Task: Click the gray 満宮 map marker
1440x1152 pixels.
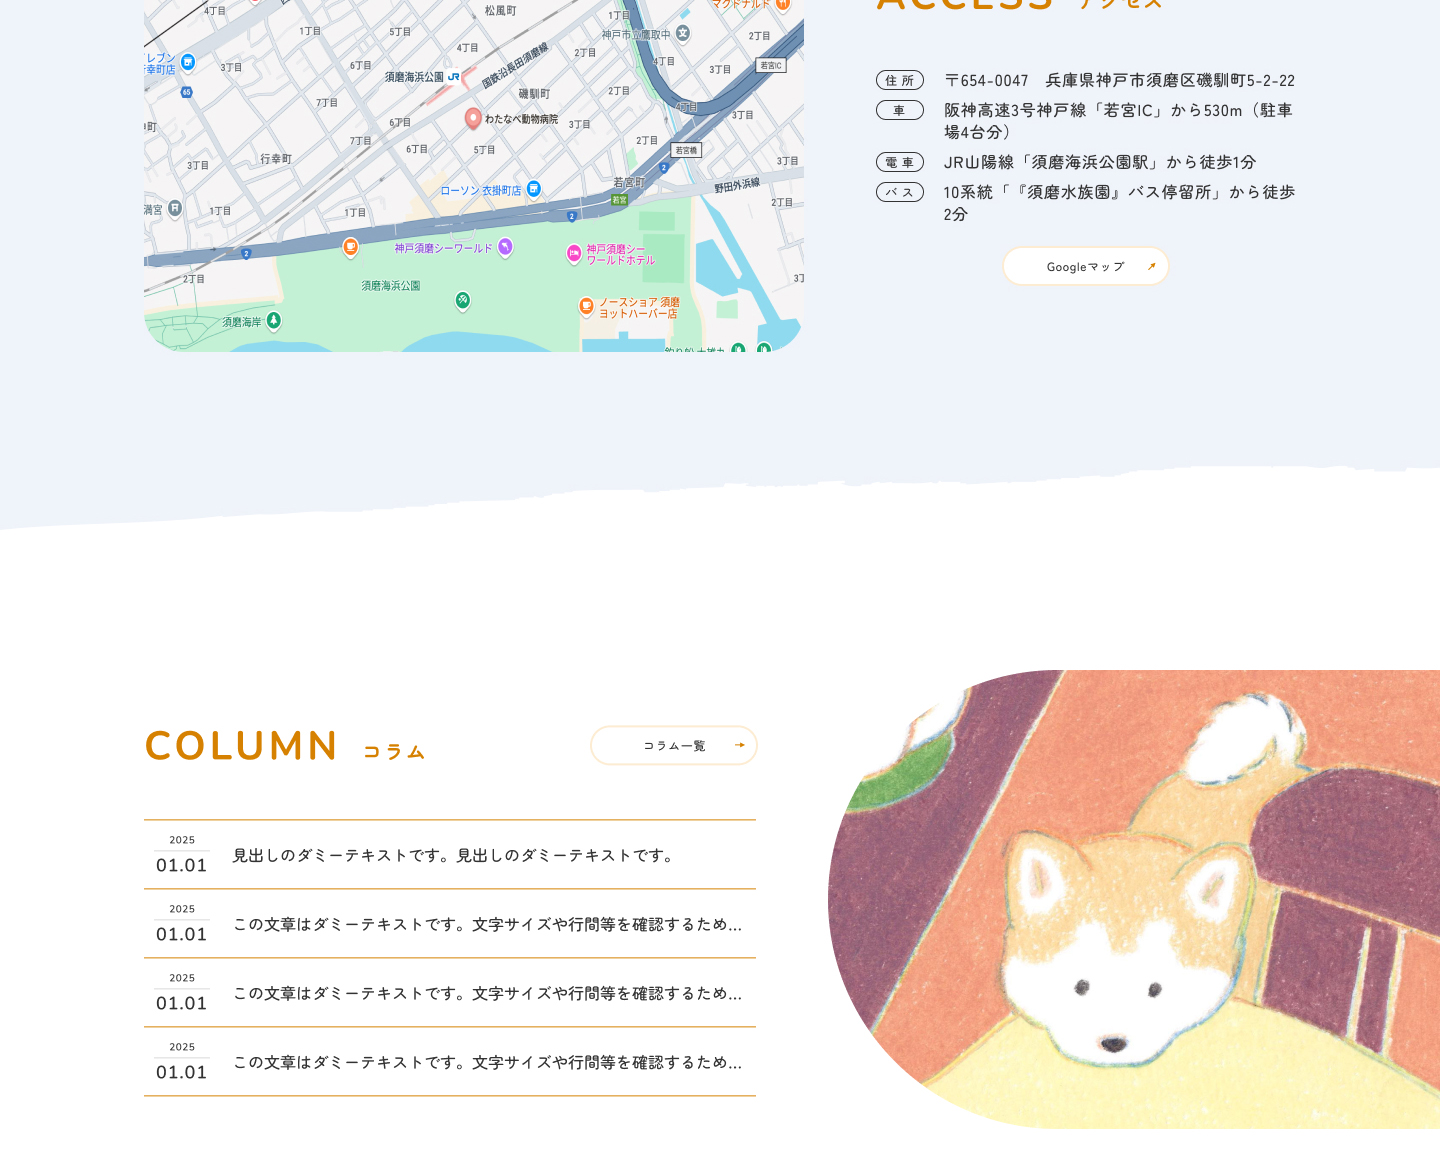Action: tap(175, 208)
